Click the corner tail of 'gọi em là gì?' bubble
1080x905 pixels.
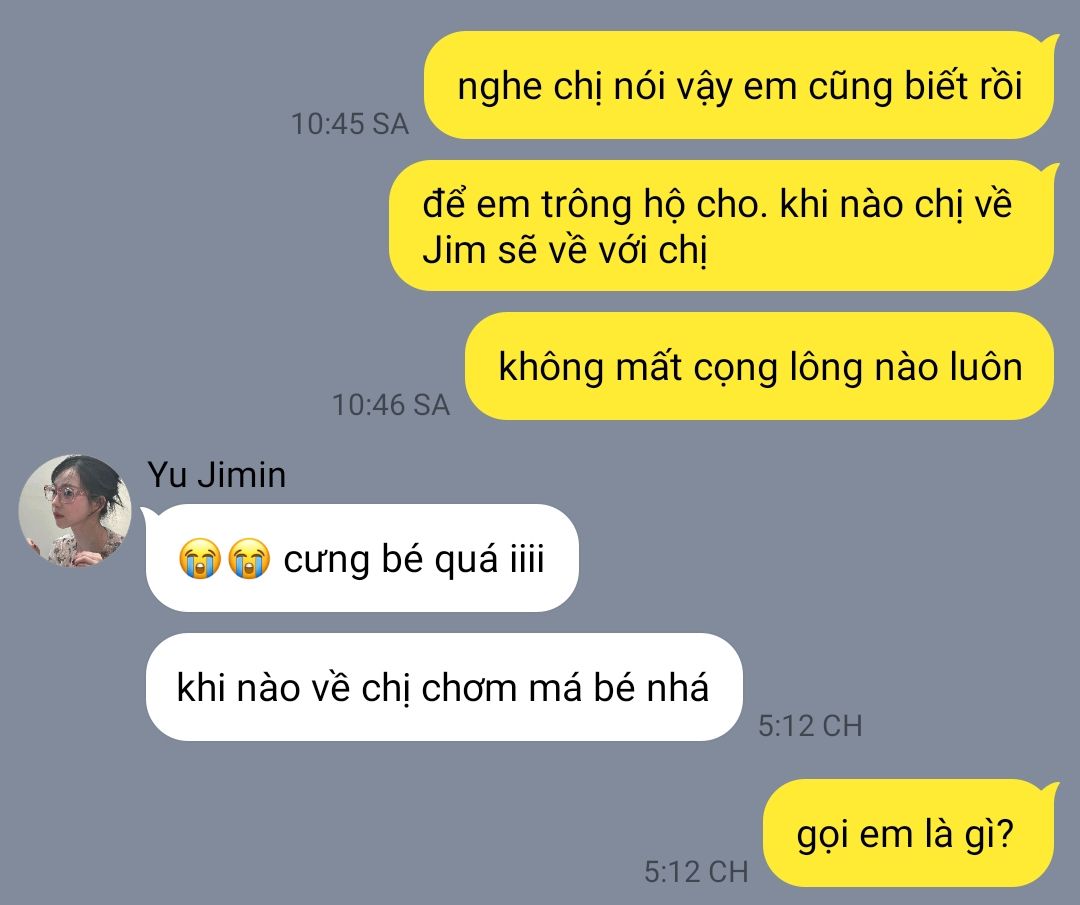1050,789
